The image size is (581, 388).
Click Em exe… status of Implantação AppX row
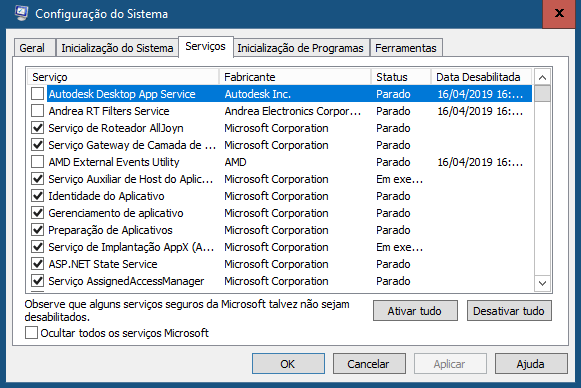pos(399,247)
